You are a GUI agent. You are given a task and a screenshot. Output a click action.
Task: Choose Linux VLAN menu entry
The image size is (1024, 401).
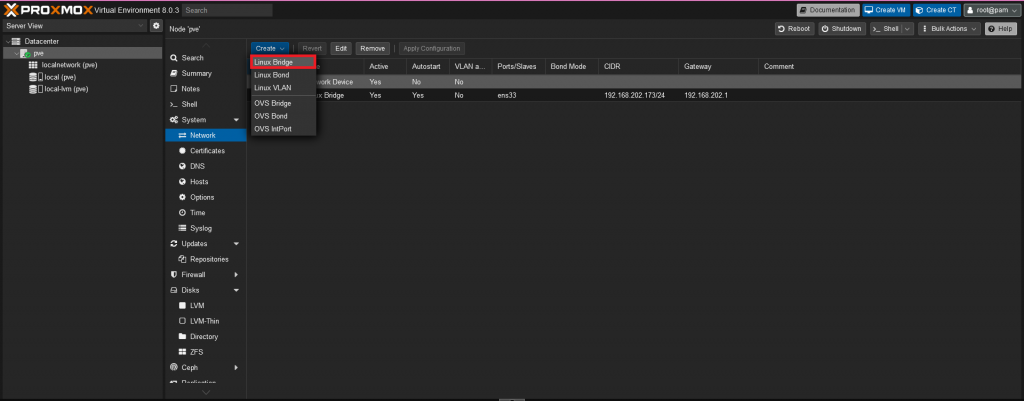283,88
